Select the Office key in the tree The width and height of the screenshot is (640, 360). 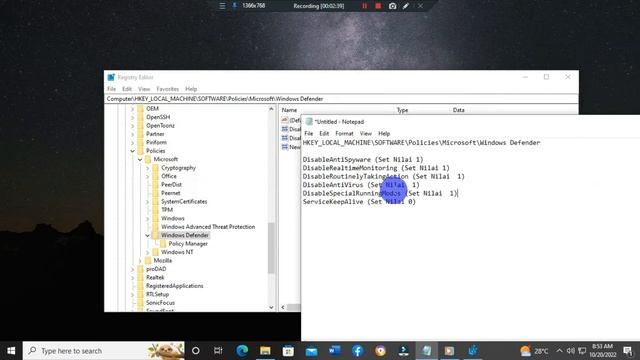(169, 176)
